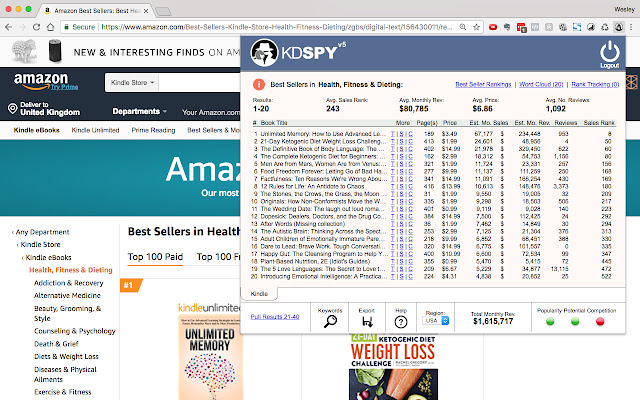Click the Export icon
The height and width of the screenshot is (400, 640).
367,322
